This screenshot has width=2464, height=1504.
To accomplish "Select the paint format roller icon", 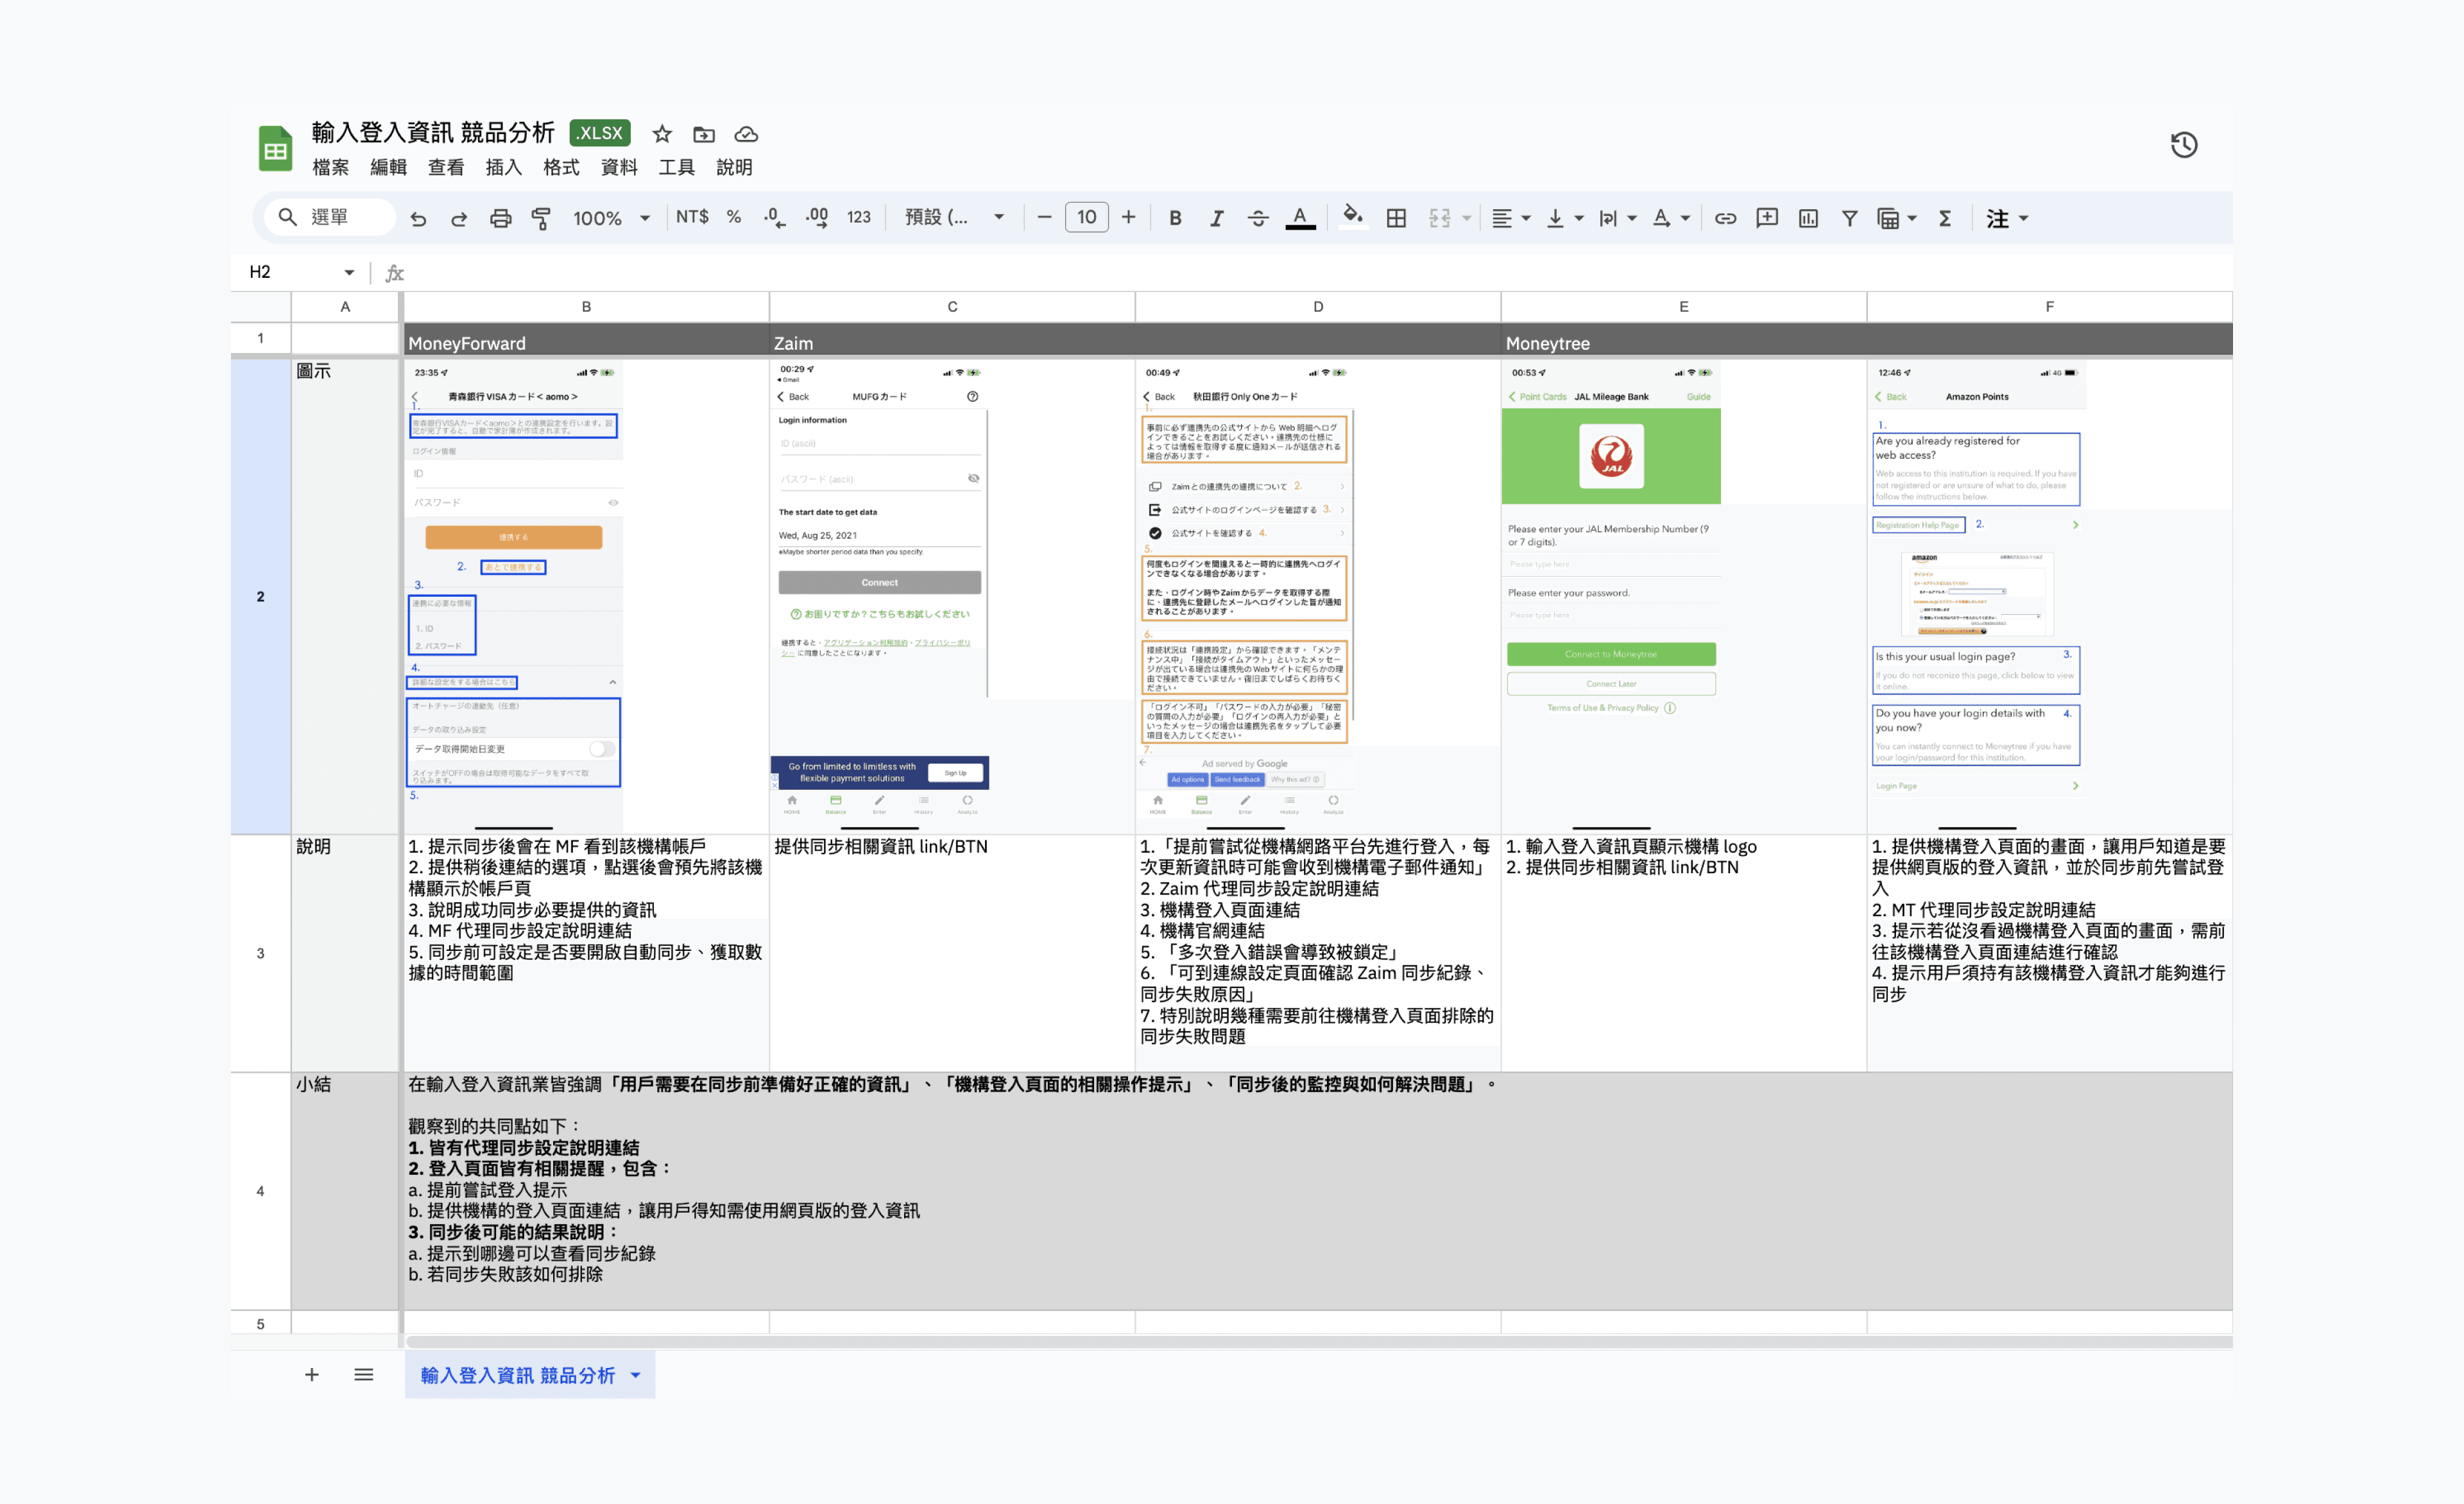I will click(x=541, y=218).
